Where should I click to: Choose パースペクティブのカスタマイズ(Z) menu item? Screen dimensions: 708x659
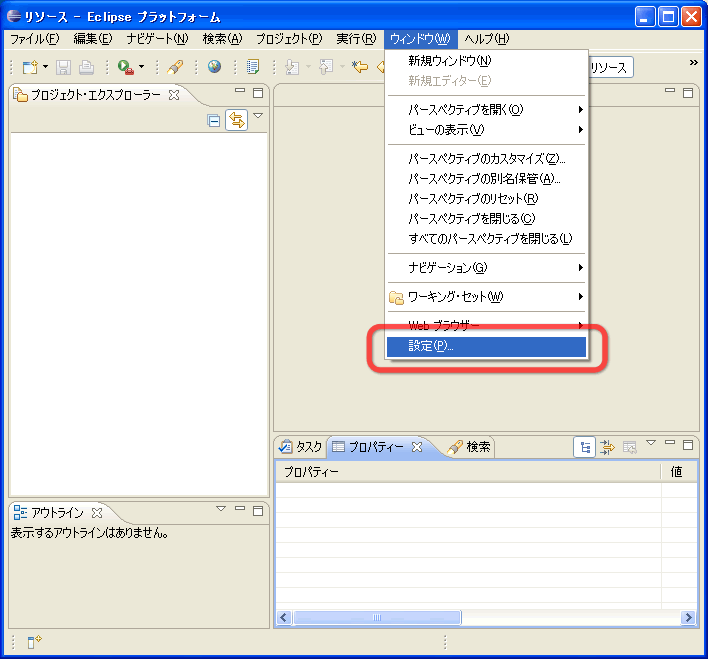coord(487,159)
